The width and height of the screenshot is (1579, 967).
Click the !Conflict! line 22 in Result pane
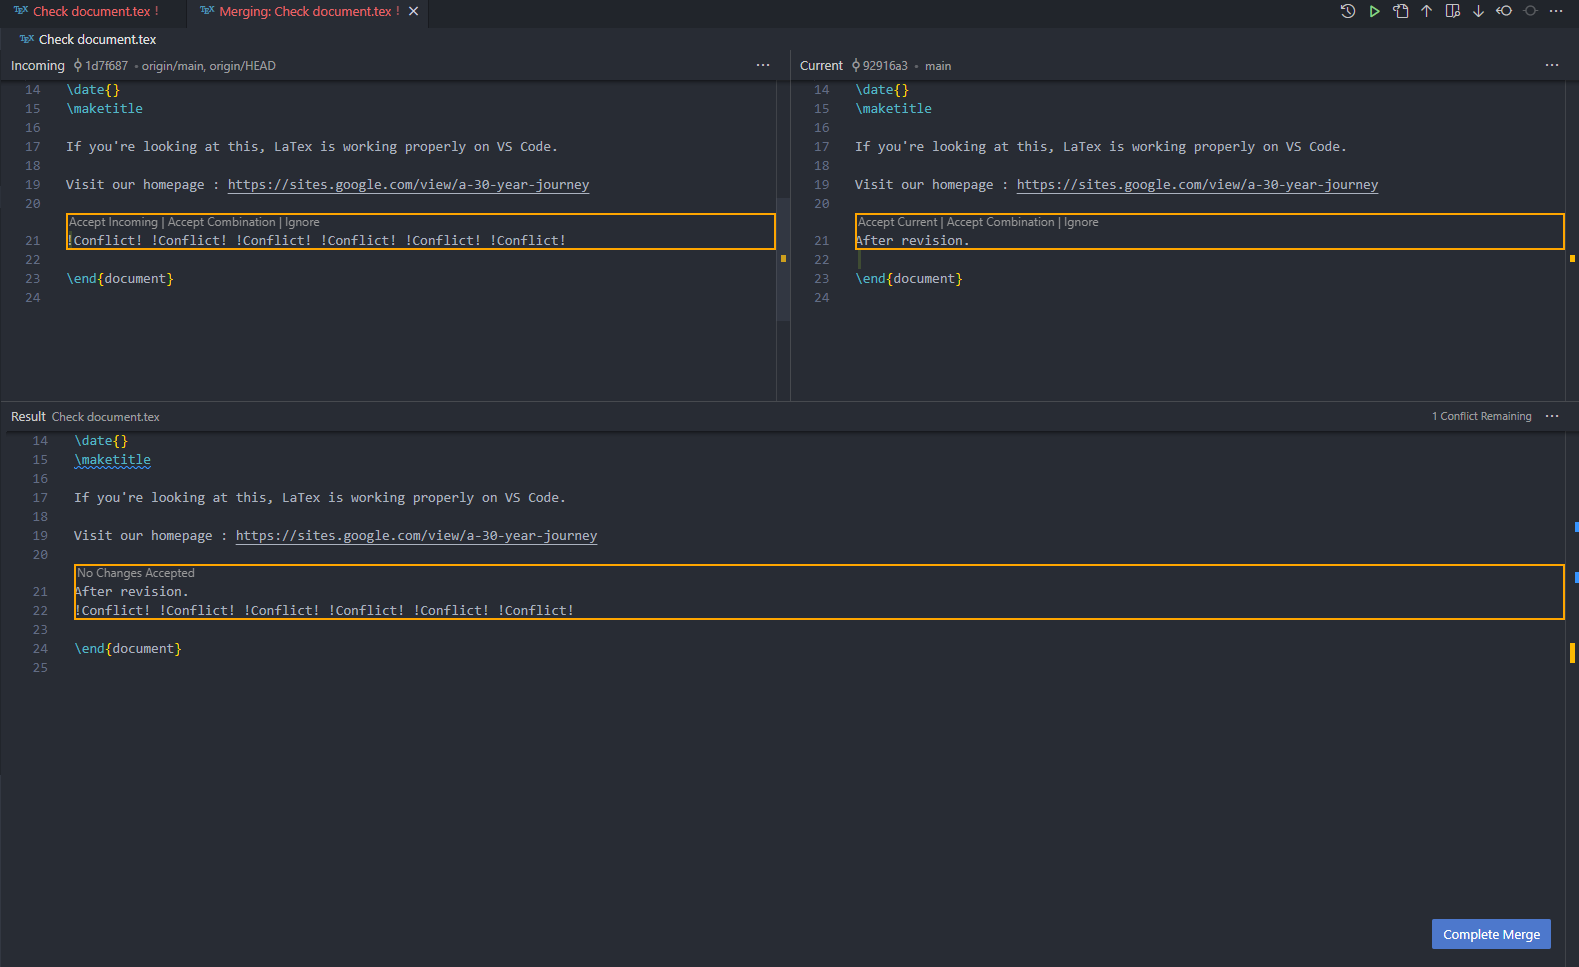coord(324,611)
